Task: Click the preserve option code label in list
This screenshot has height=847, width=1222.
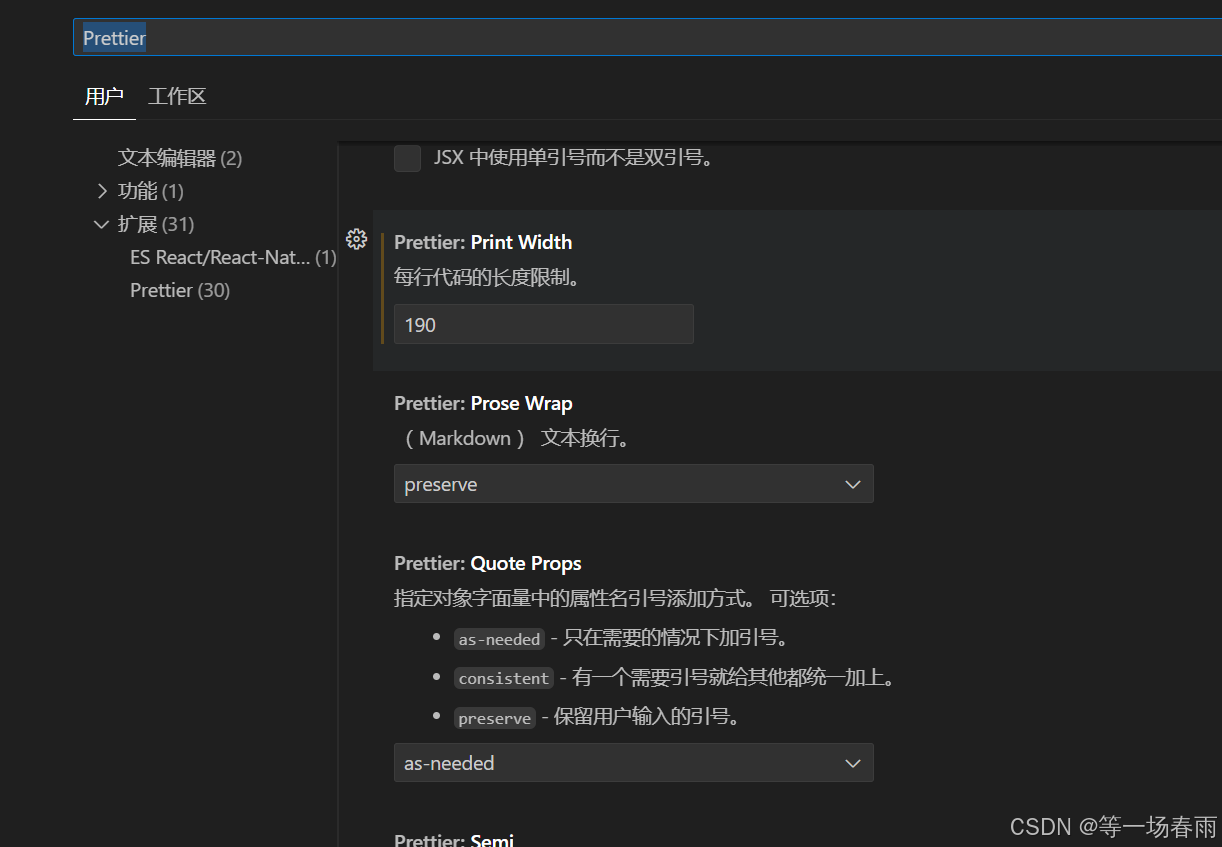Action: coord(495,718)
